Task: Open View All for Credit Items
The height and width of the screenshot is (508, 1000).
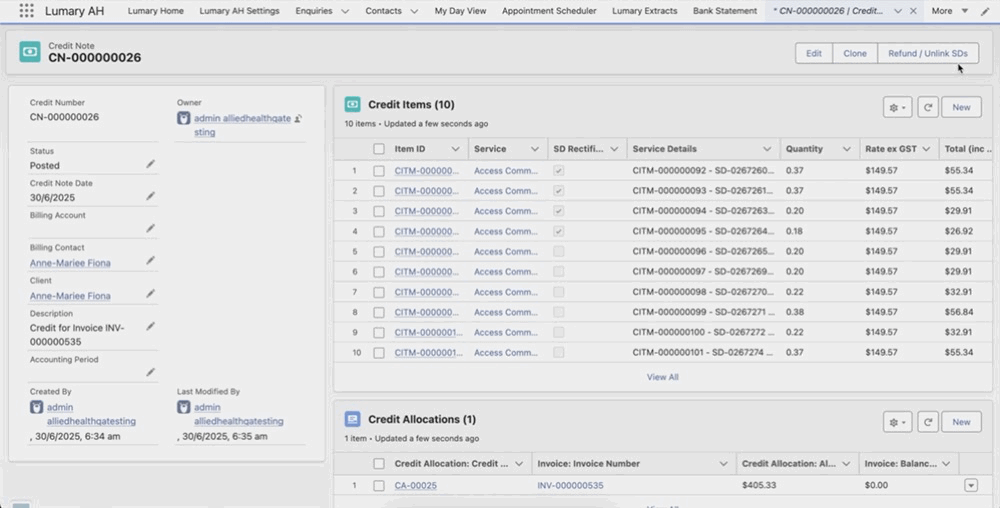Action: click(663, 377)
